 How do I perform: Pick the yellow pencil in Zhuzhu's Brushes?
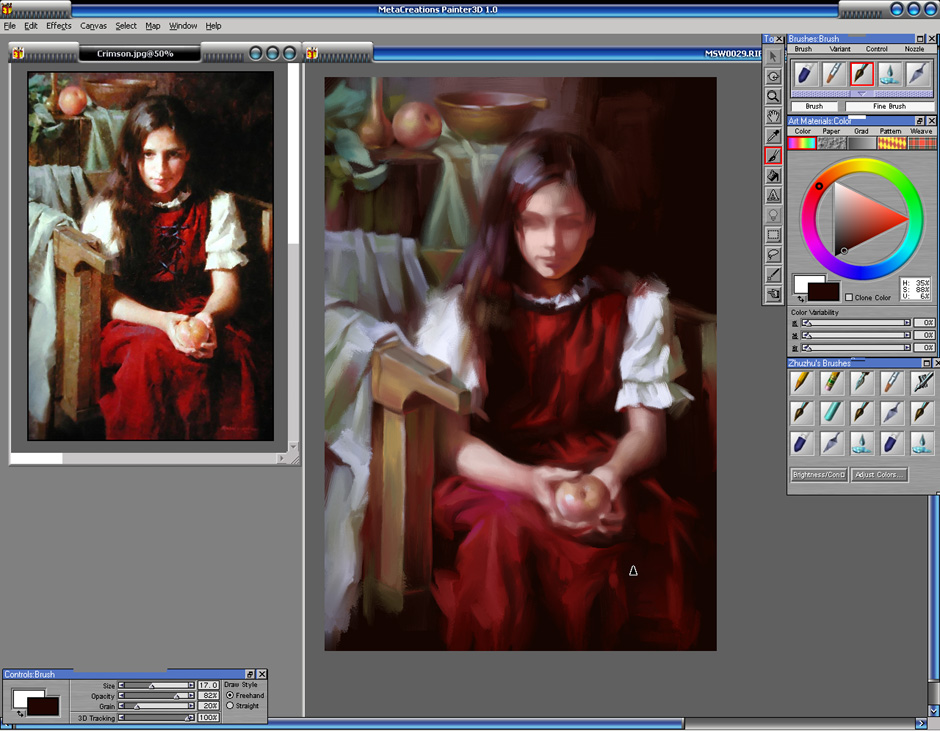[802, 382]
